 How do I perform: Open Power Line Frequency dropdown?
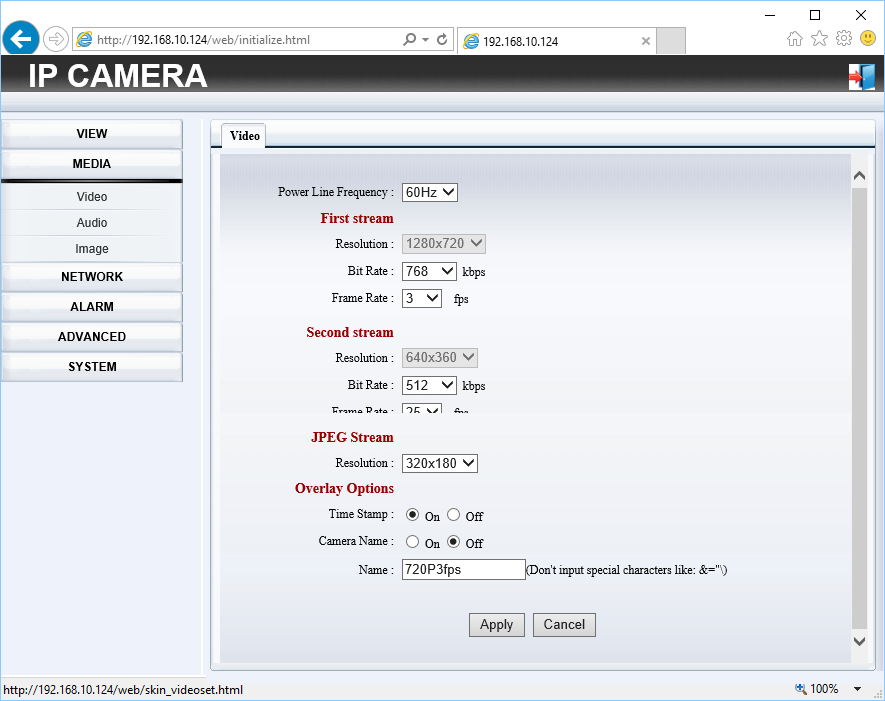(430, 192)
